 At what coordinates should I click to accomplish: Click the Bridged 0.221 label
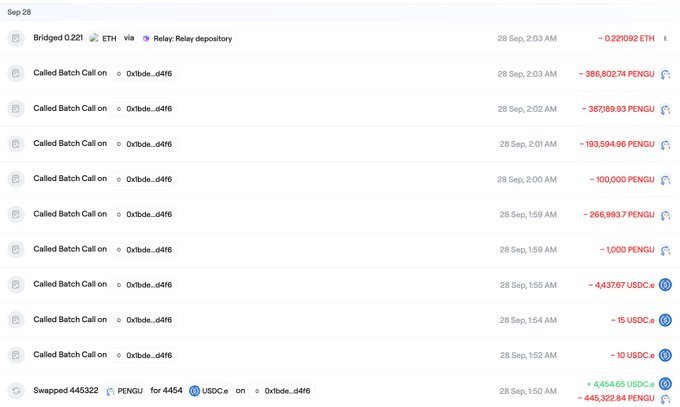point(58,38)
